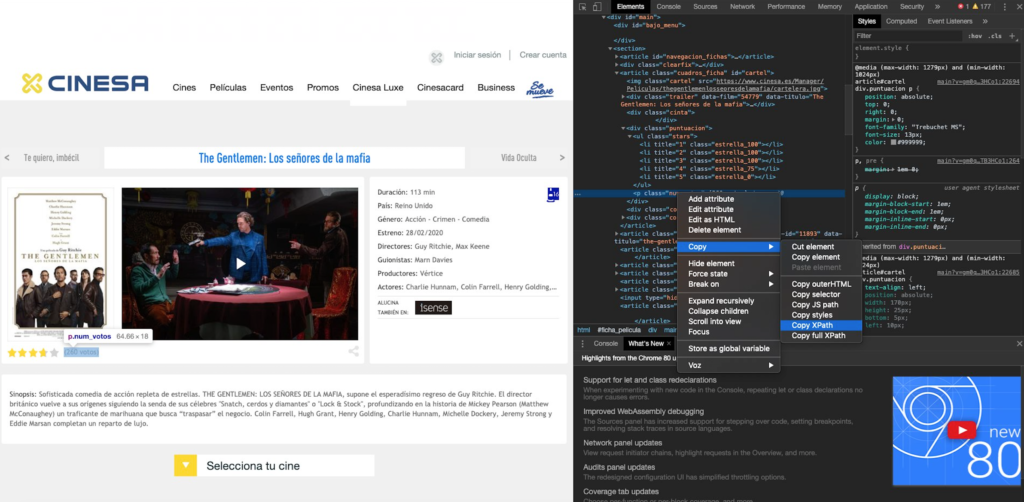Image resolution: width=1024 pixels, height=502 pixels.
Task: Collapse the div id="main" node
Action: pyautogui.click(x=603, y=18)
